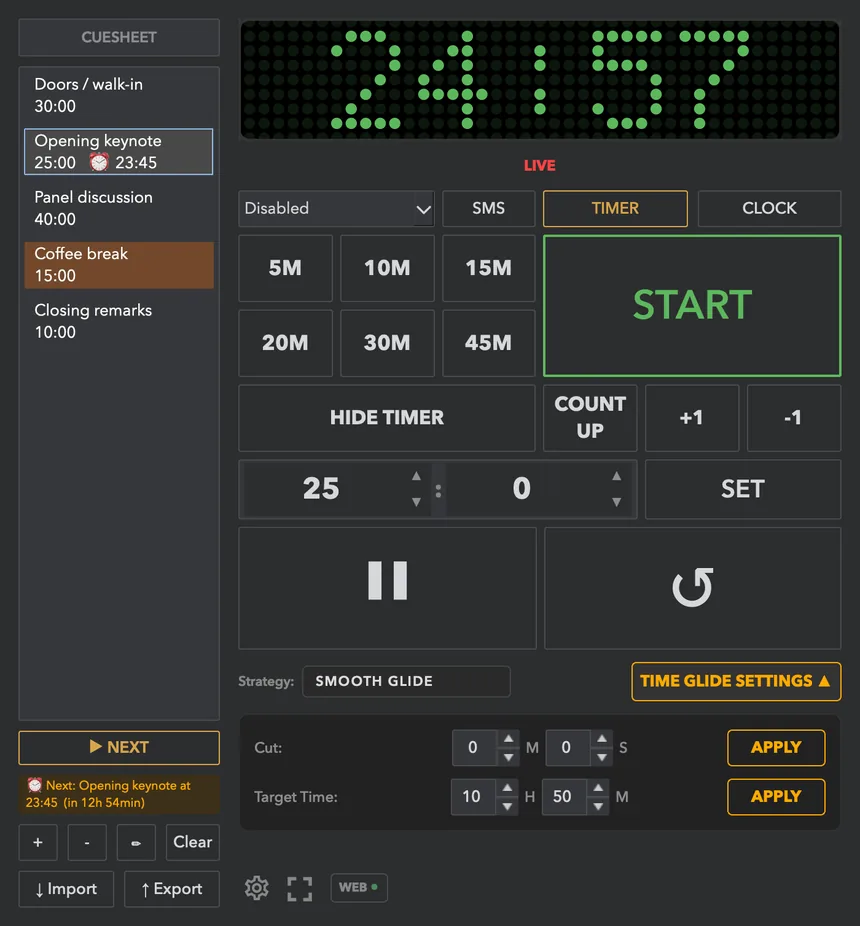The image size is (860, 926).
Task: Increase Target Time minutes stepper
Action: [x=598, y=788]
